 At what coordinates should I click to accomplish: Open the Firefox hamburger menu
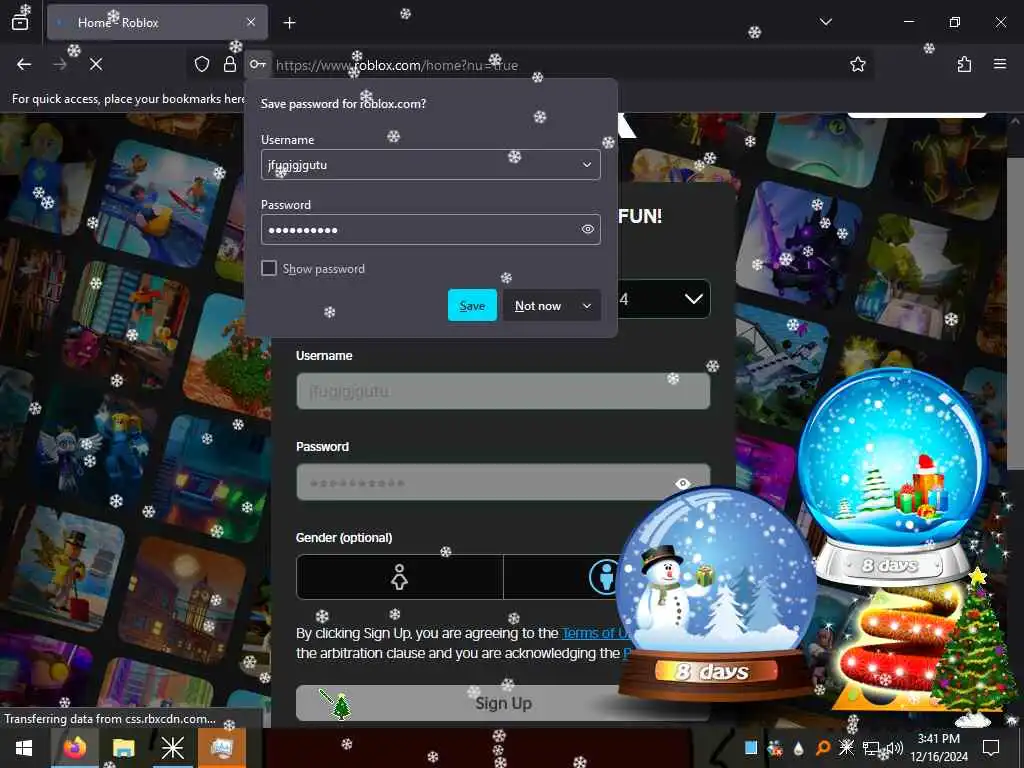tap(1000, 64)
